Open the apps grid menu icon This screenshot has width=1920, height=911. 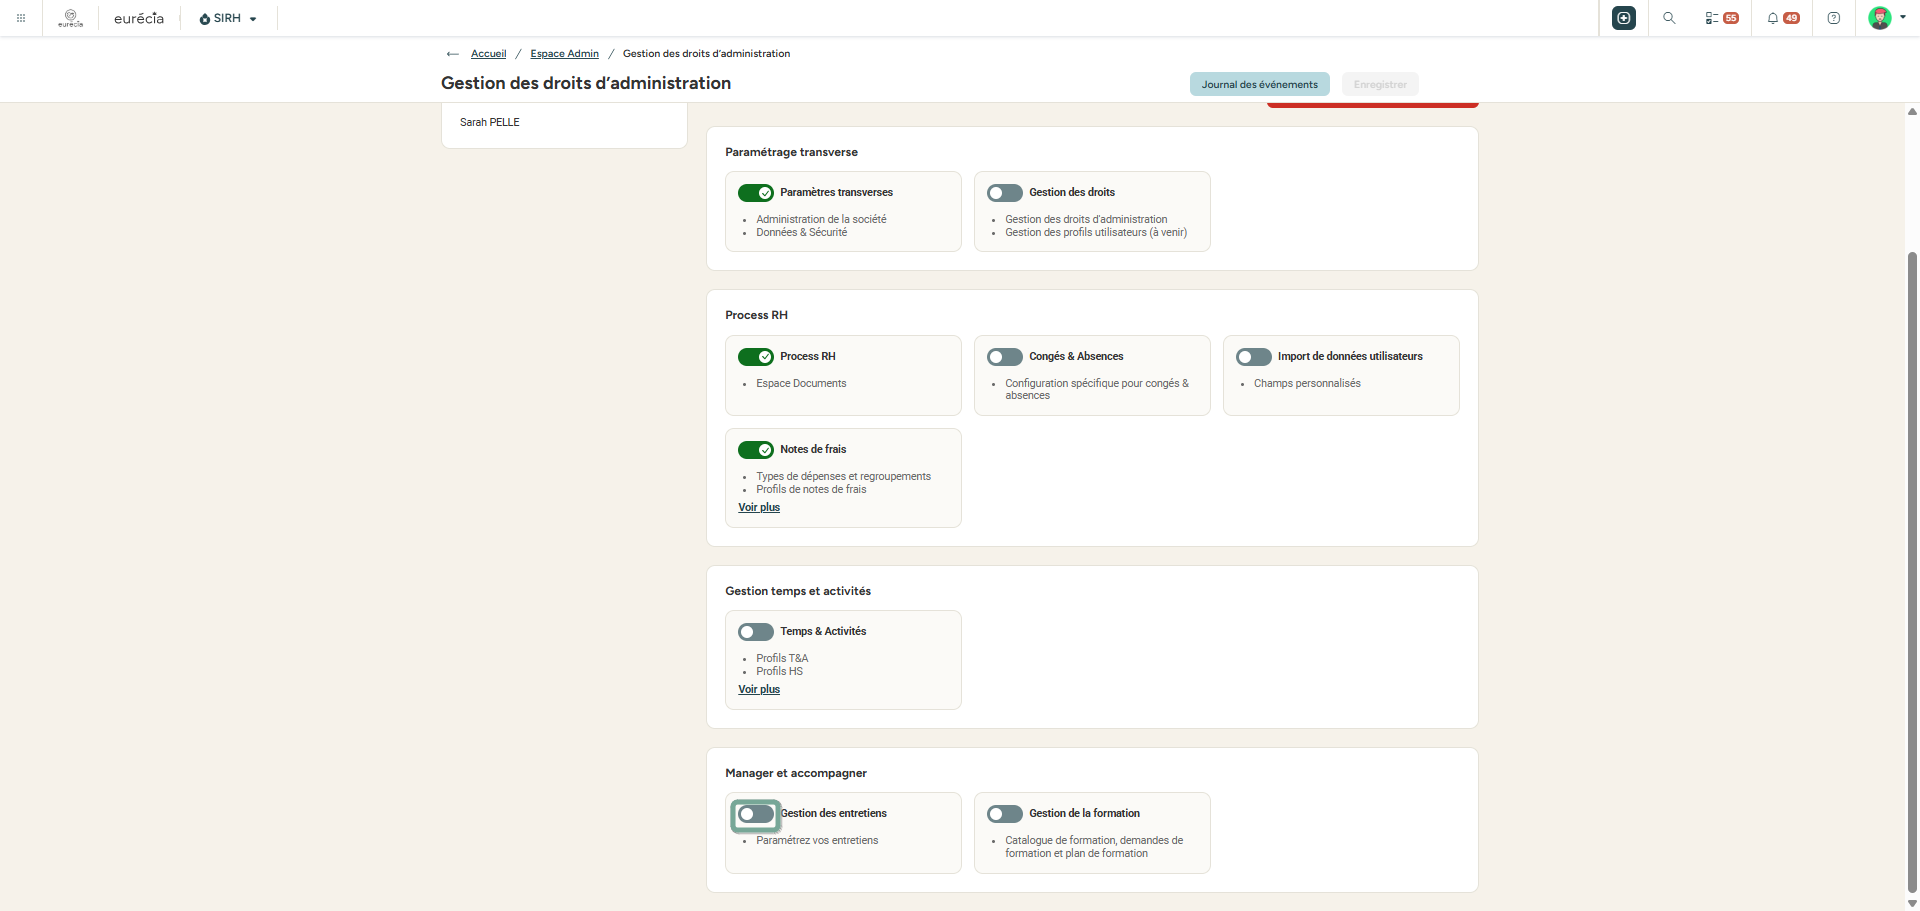pyautogui.click(x=21, y=18)
